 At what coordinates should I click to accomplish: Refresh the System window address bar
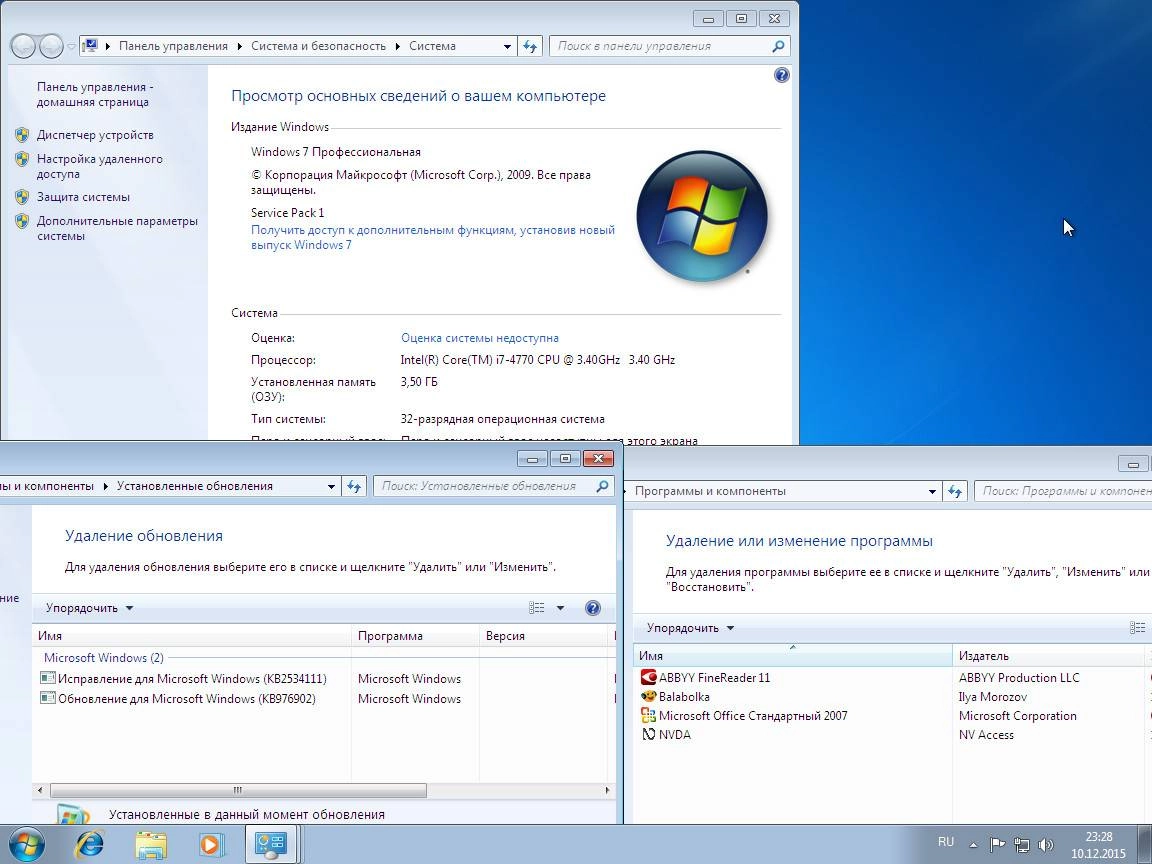click(x=530, y=46)
